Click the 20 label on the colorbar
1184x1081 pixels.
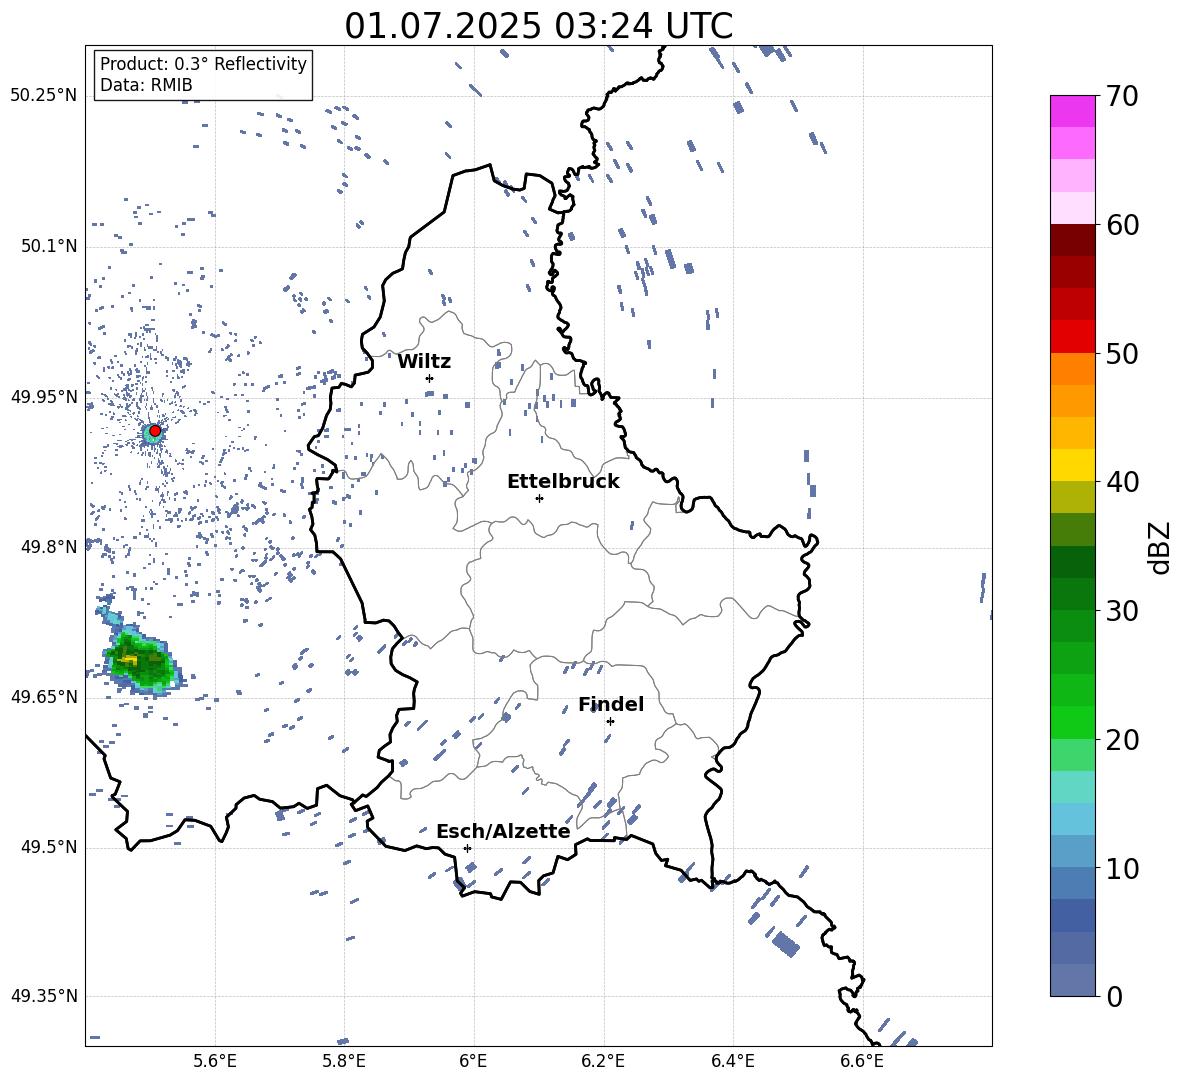1121,740
